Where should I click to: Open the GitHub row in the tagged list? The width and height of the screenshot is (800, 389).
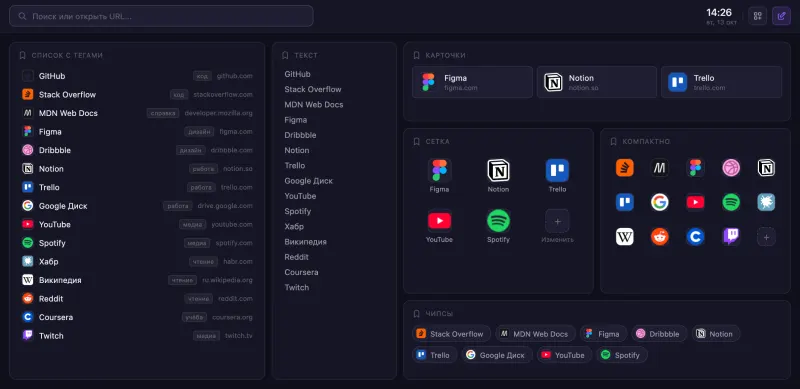coord(137,76)
